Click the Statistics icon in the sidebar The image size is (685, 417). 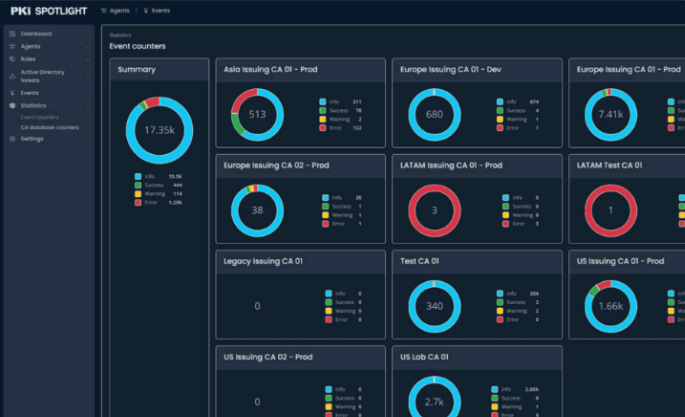[x=12, y=105]
